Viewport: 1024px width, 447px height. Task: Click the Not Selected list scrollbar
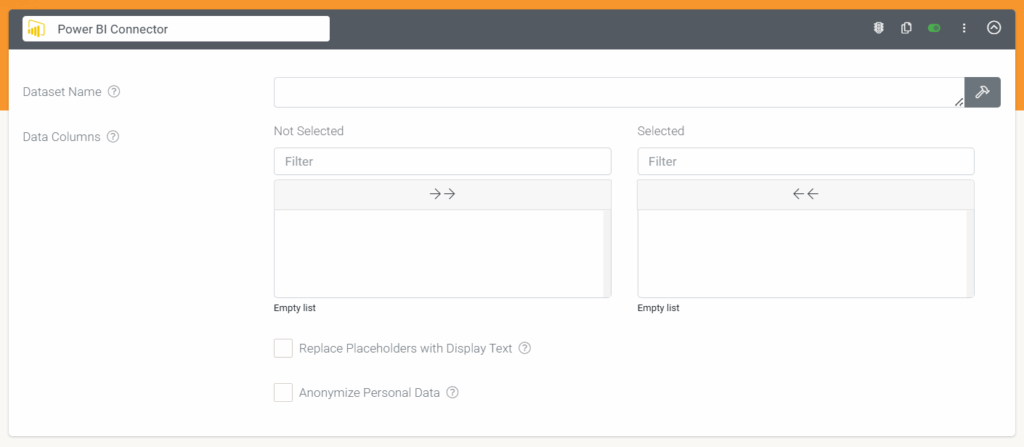coord(607,254)
